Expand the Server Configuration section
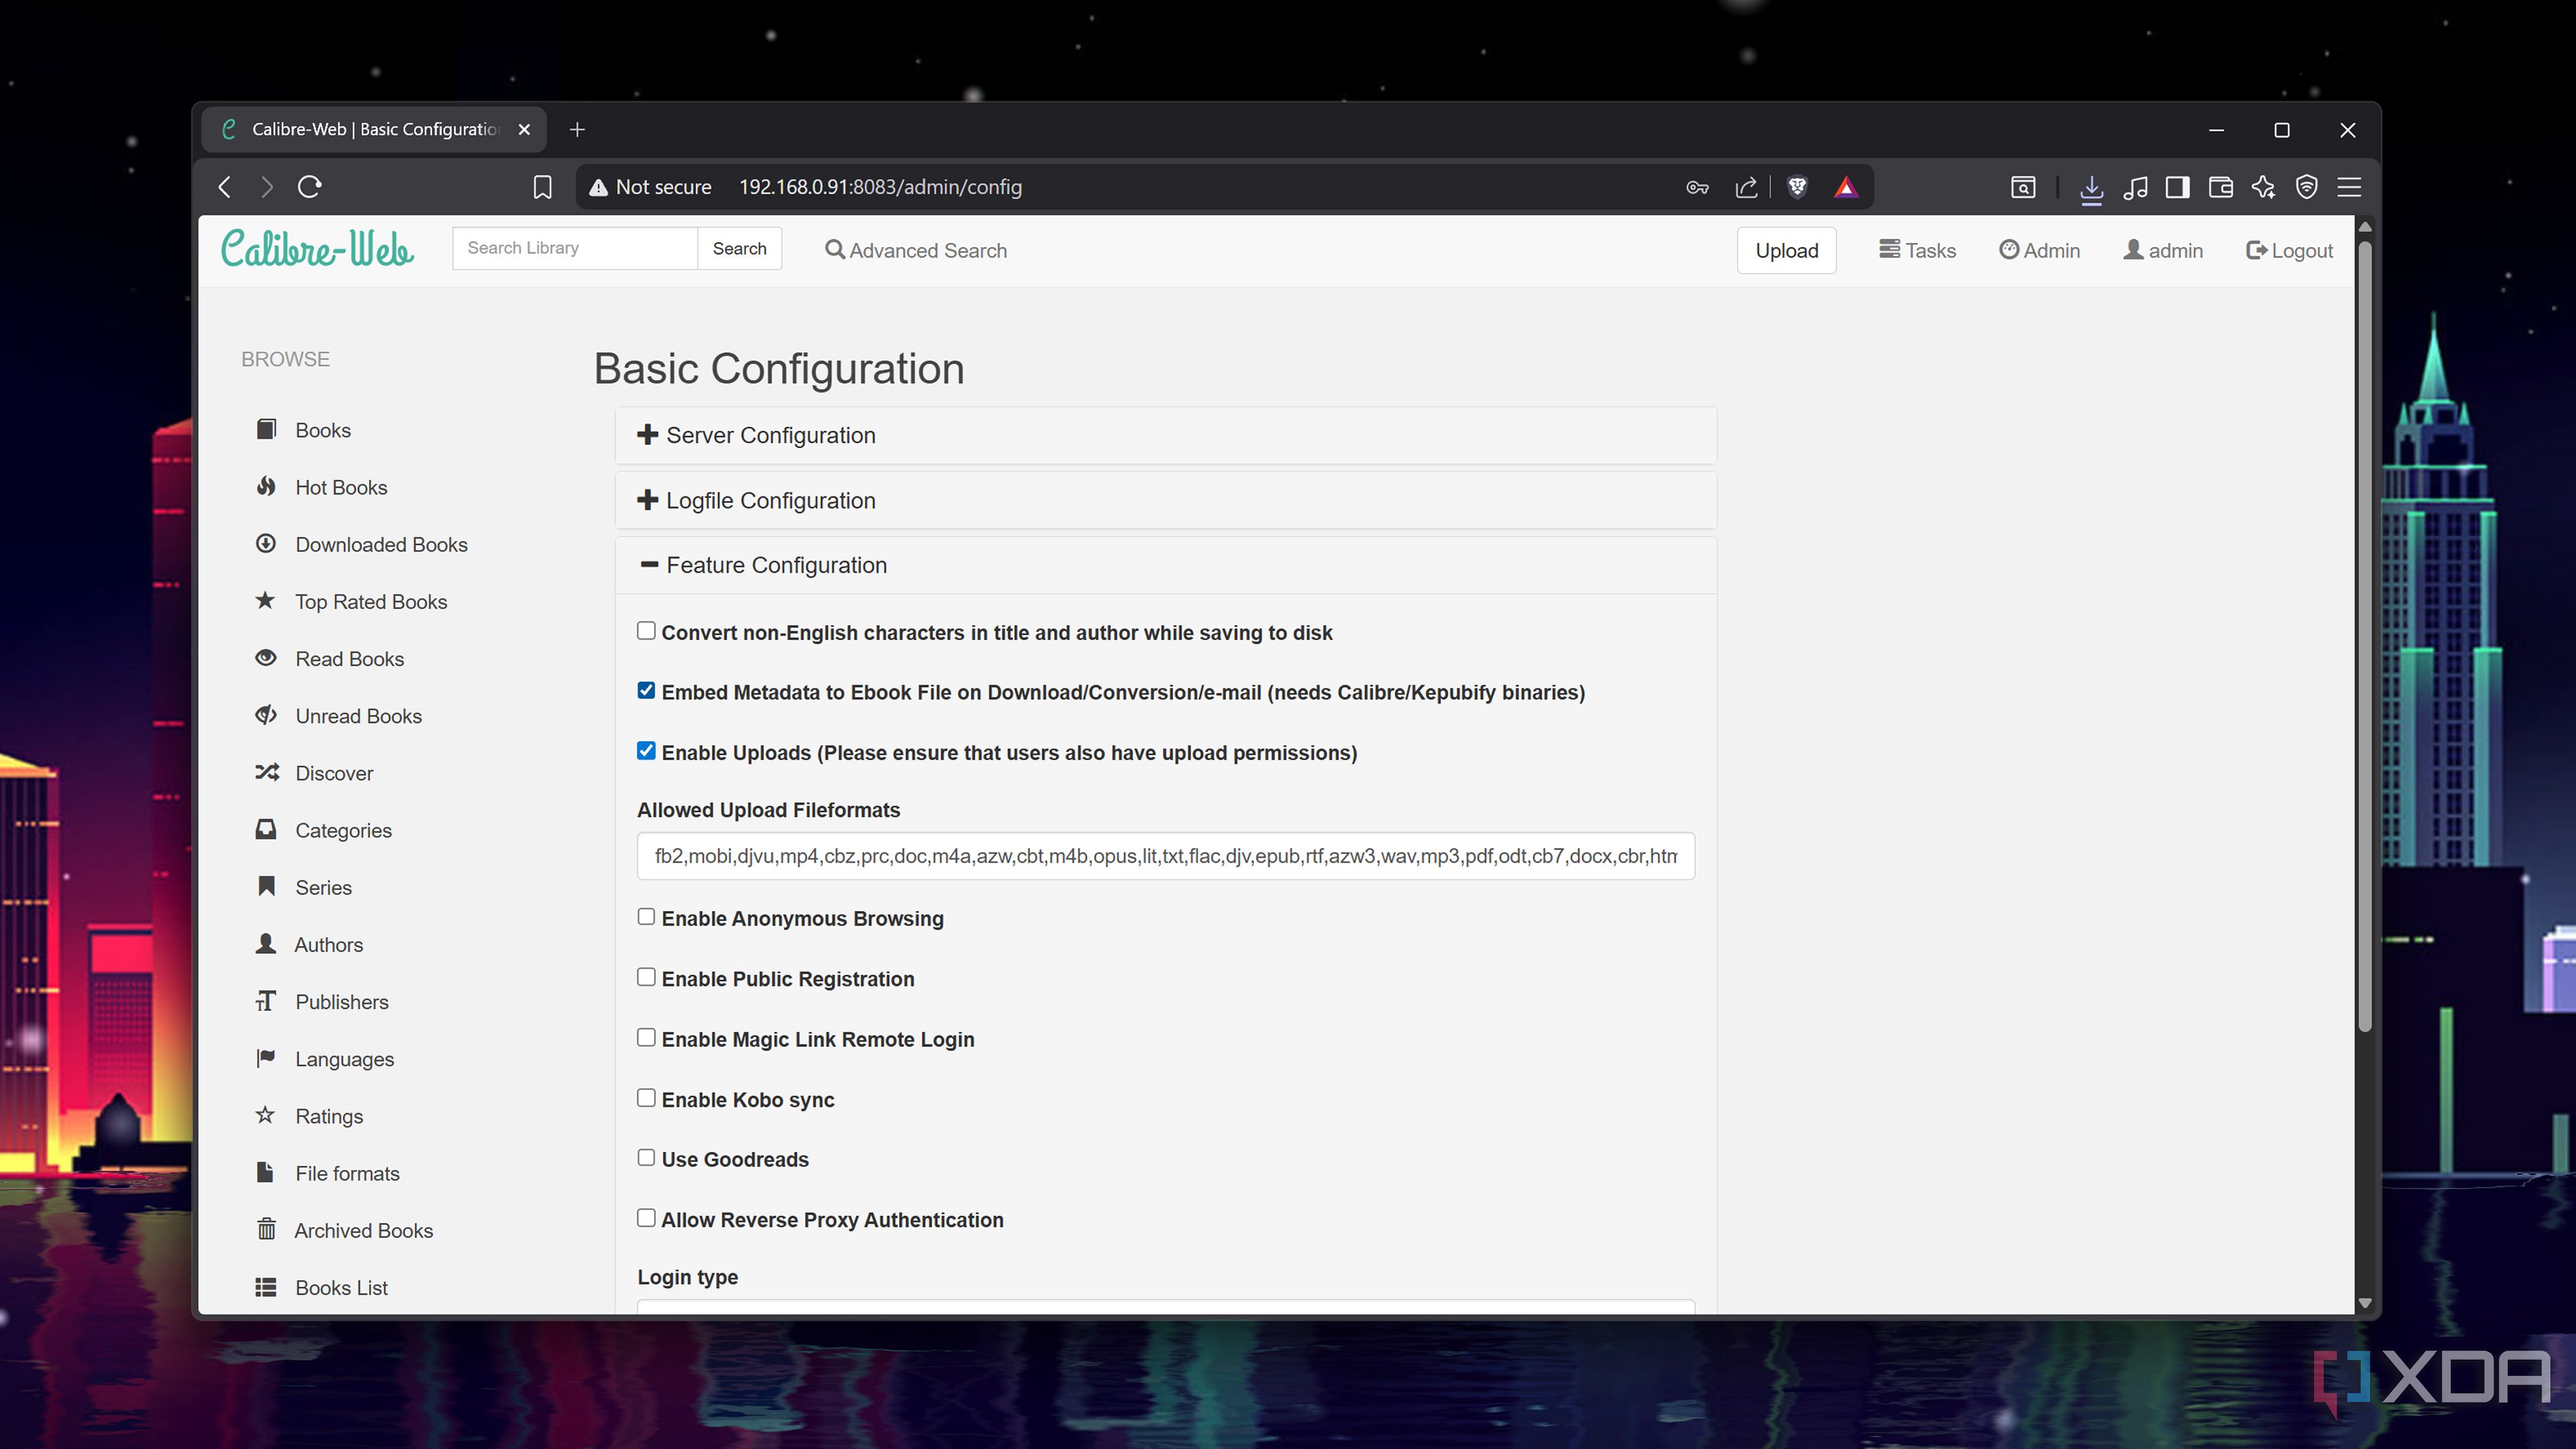This screenshot has height=1449, width=2576. click(1165, 435)
